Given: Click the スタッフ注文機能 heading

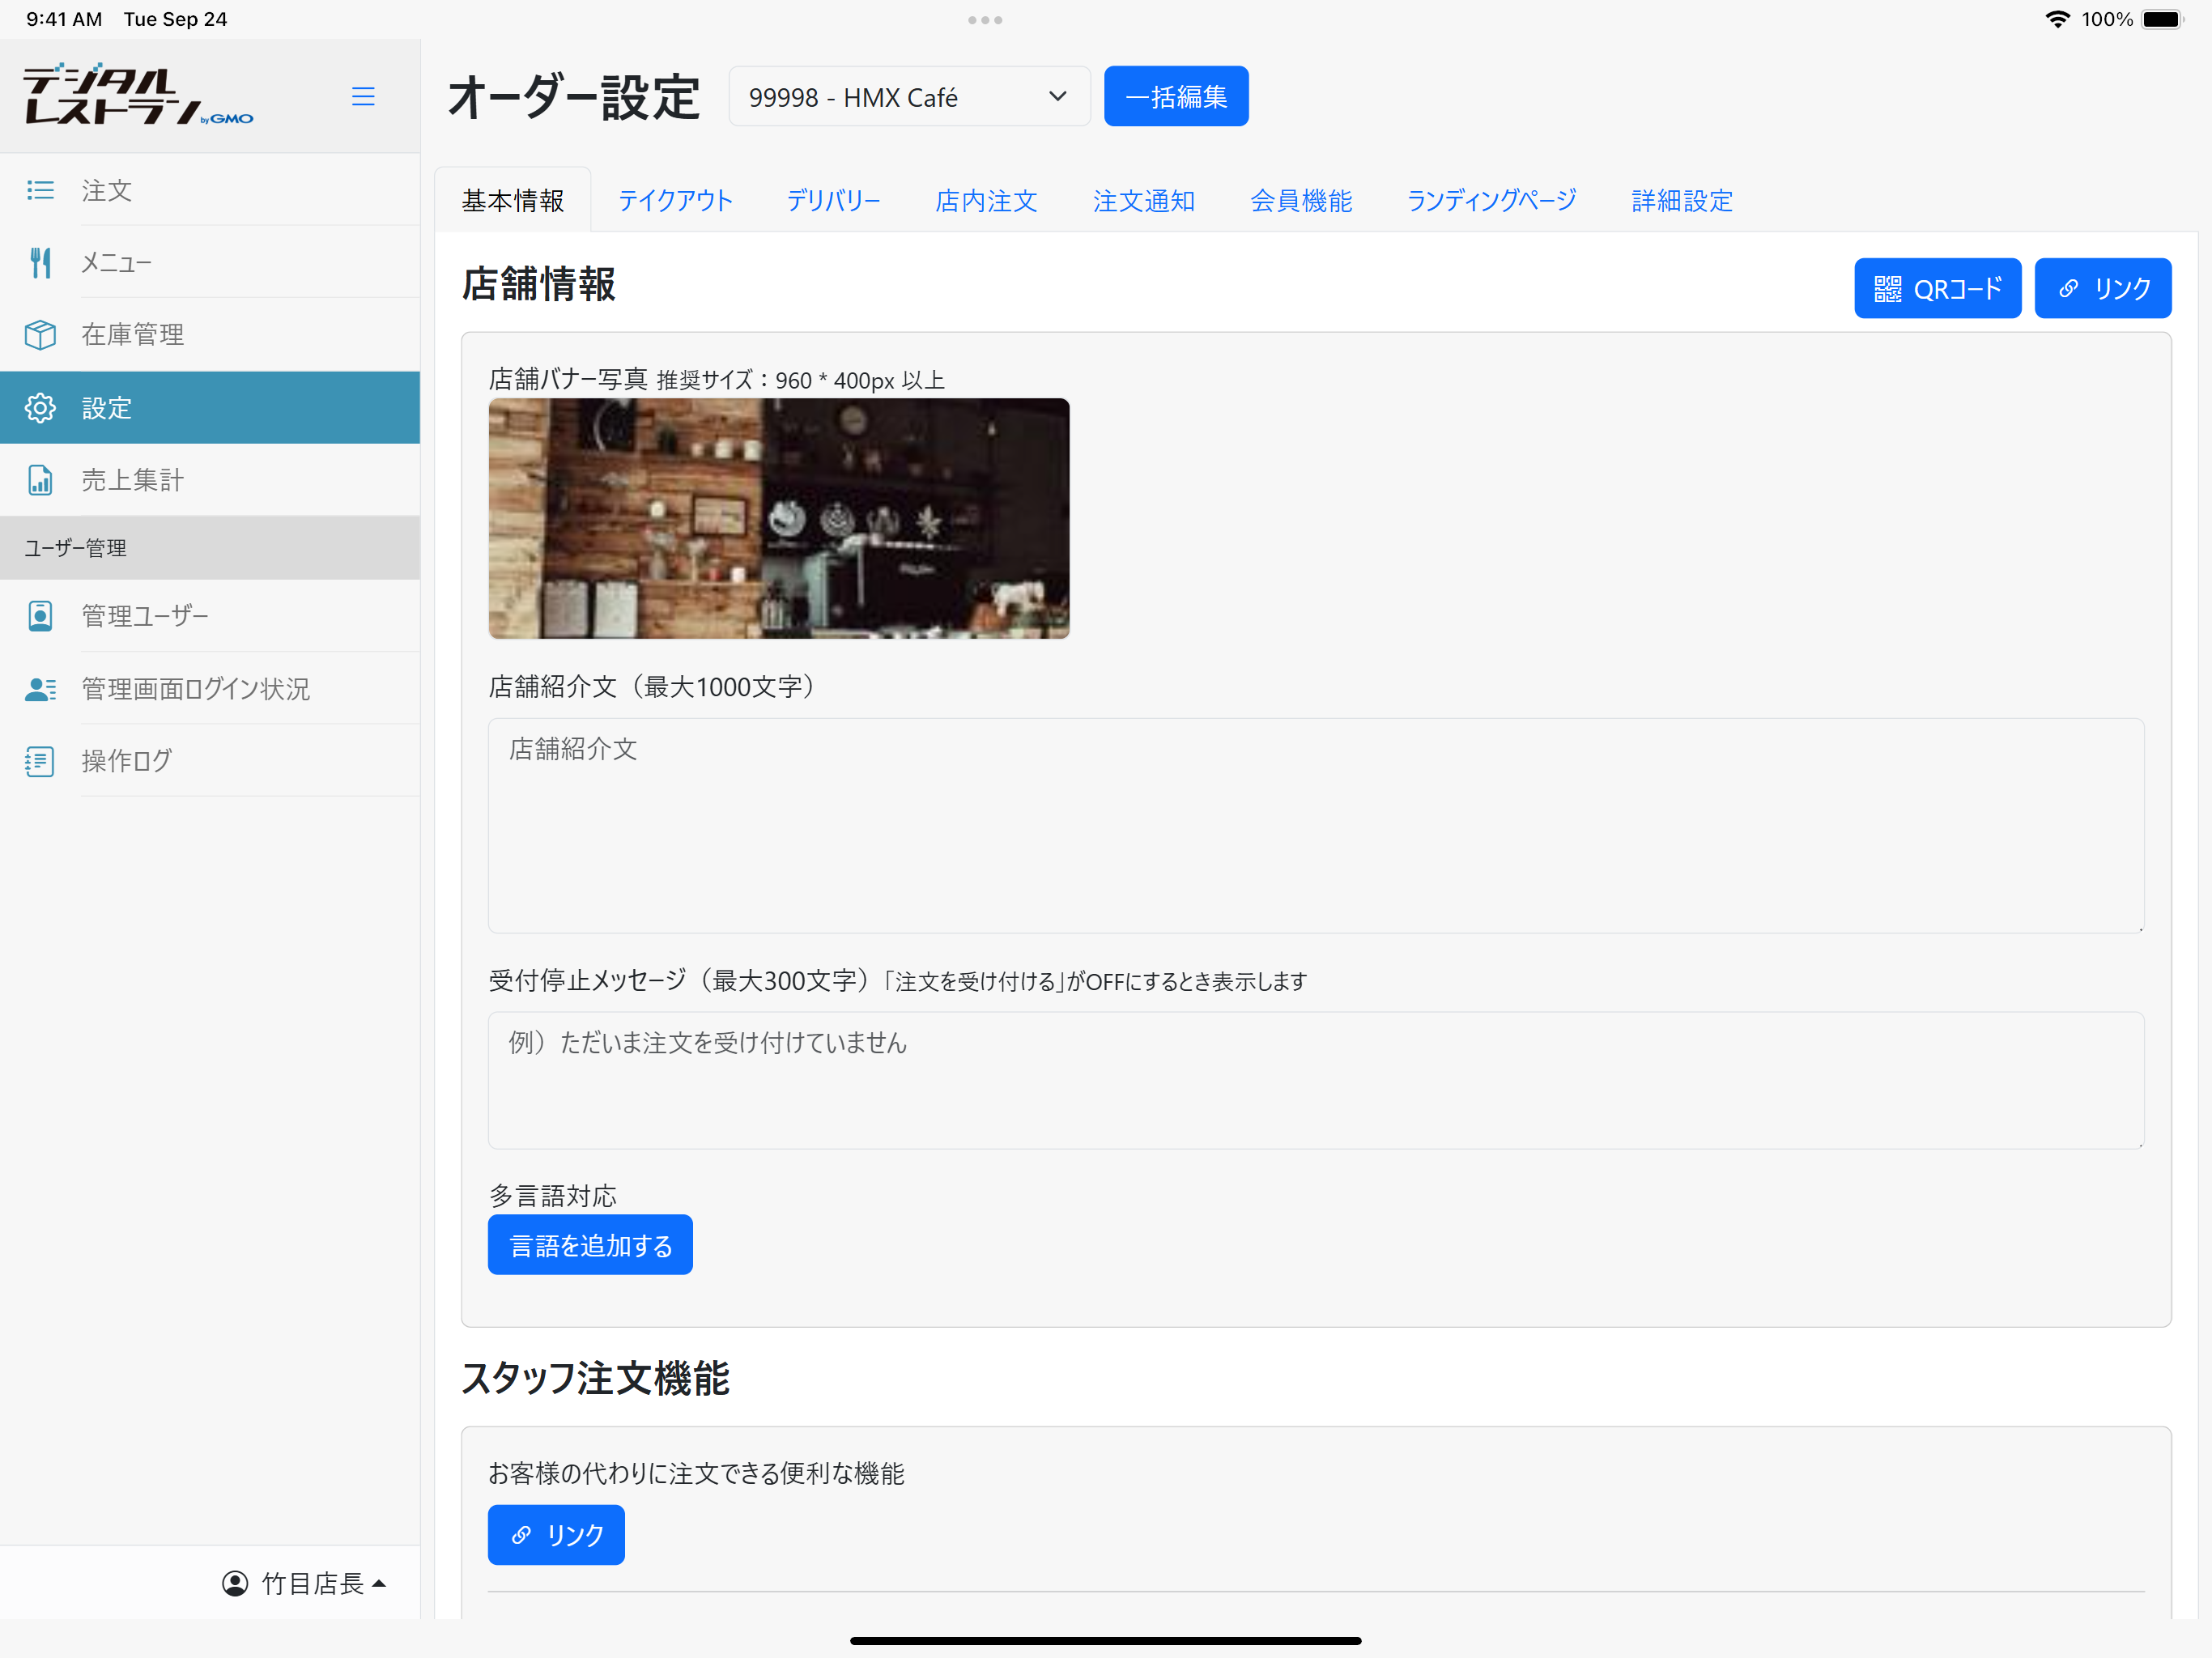Looking at the screenshot, I should coord(596,1378).
